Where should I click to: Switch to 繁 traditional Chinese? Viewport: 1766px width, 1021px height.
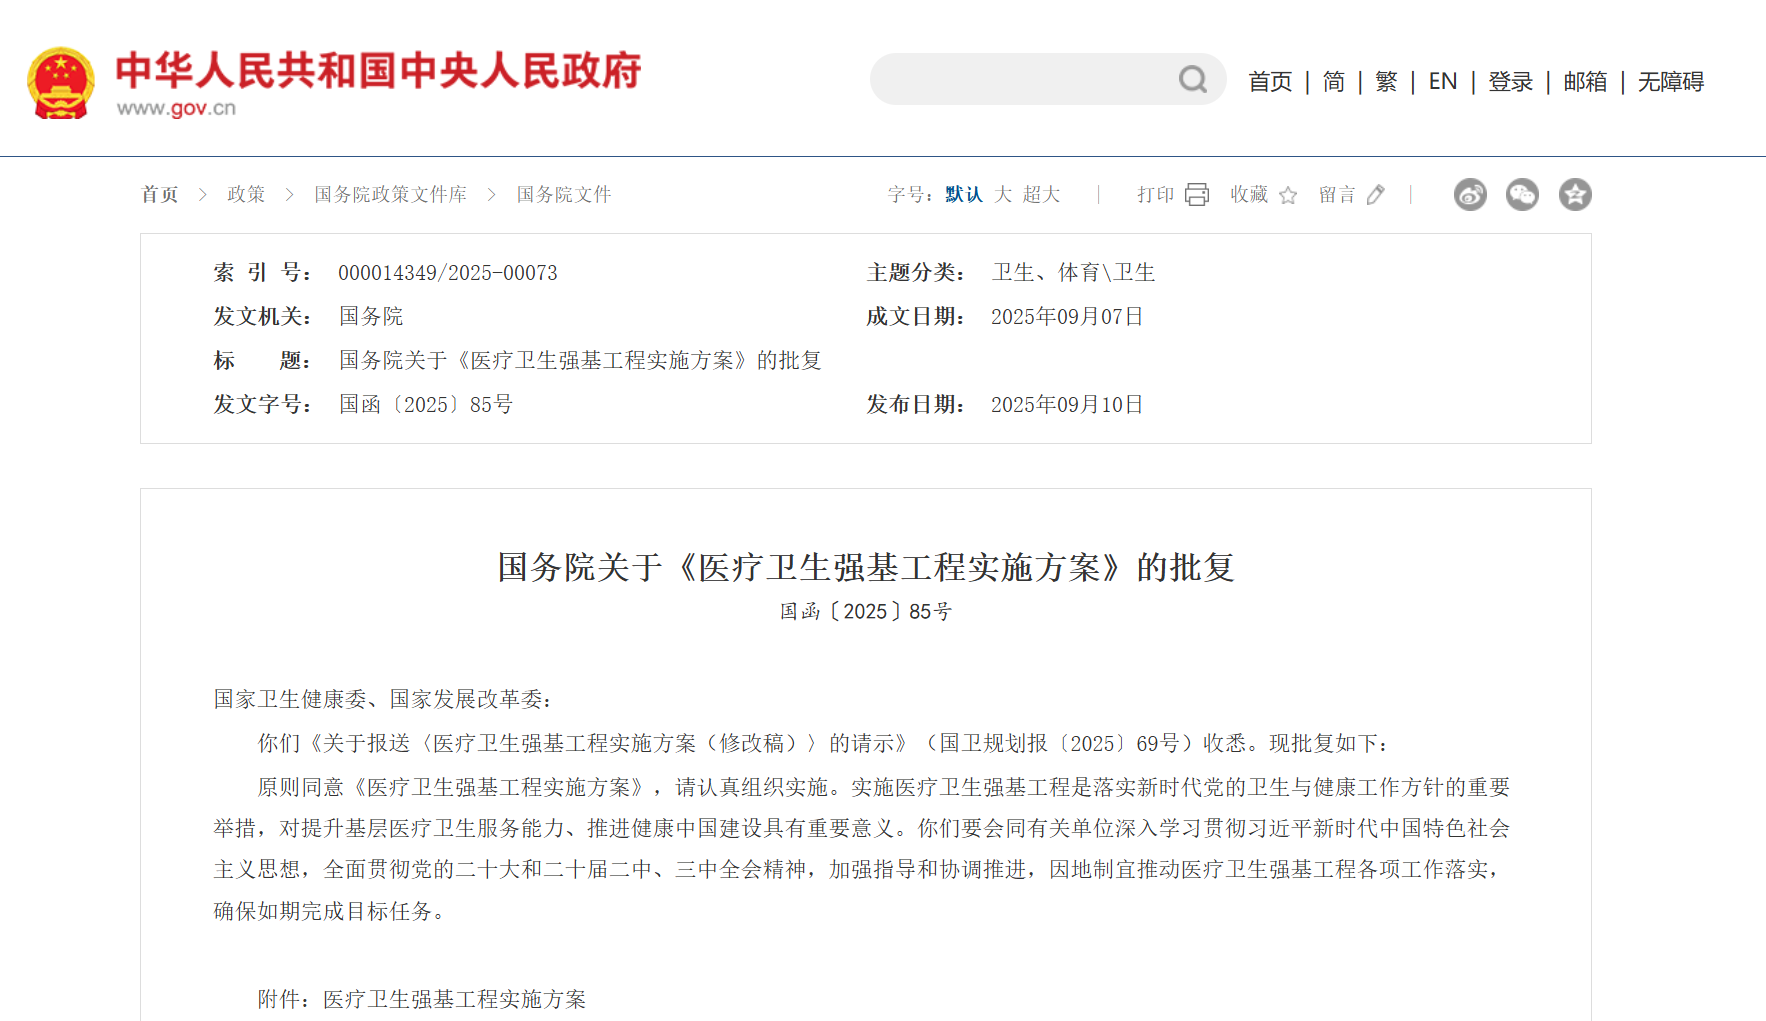click(x=1386, y=81)
